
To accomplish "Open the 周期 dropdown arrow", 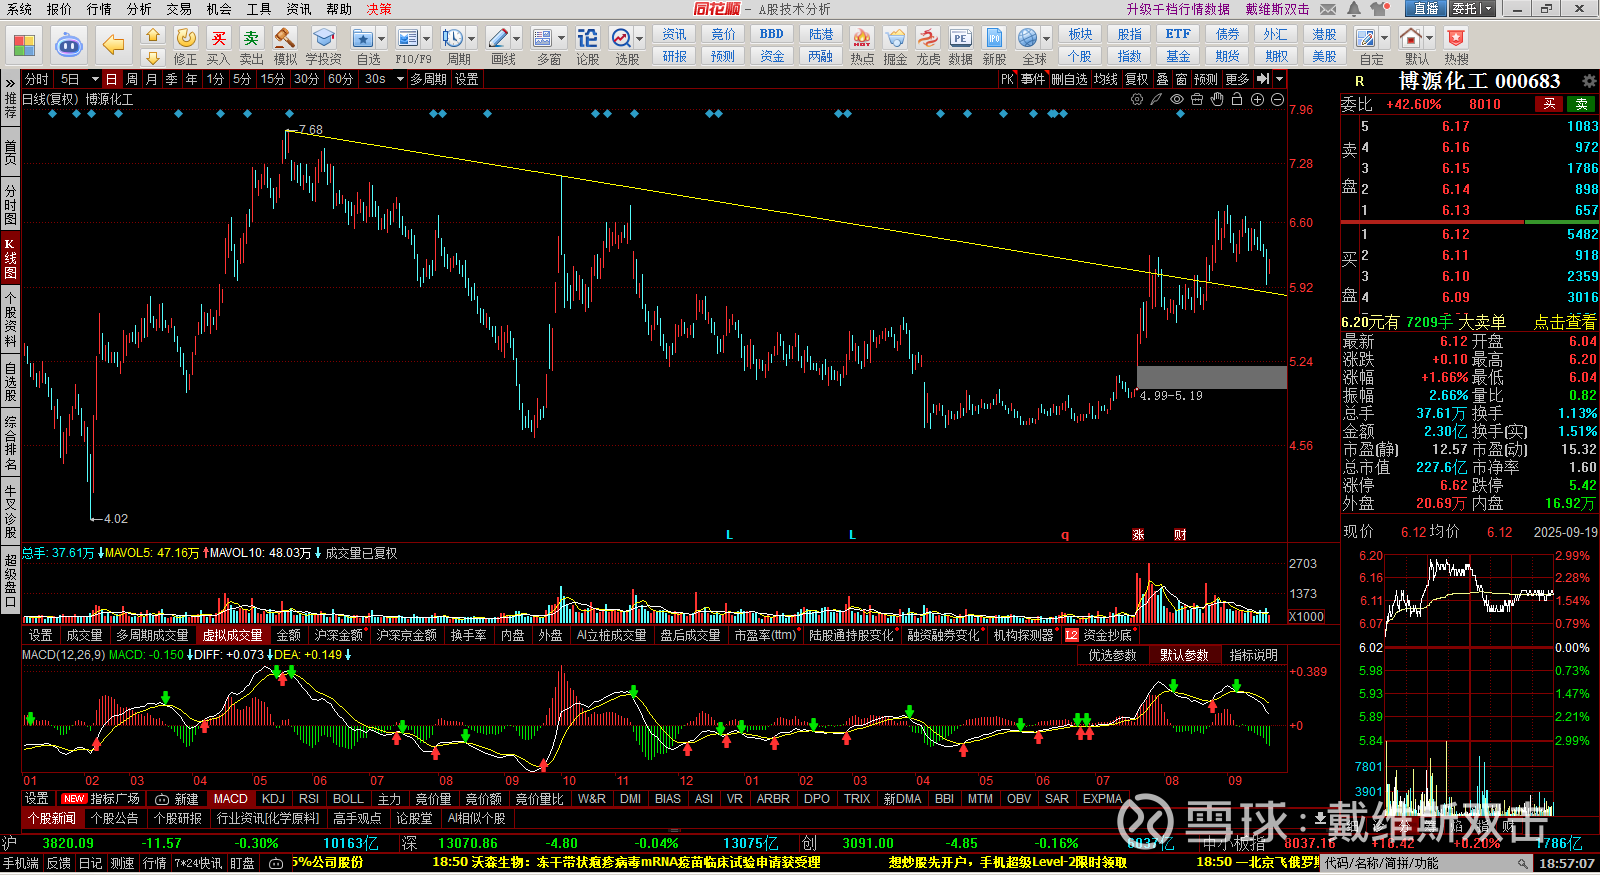I will coord(472,39).
